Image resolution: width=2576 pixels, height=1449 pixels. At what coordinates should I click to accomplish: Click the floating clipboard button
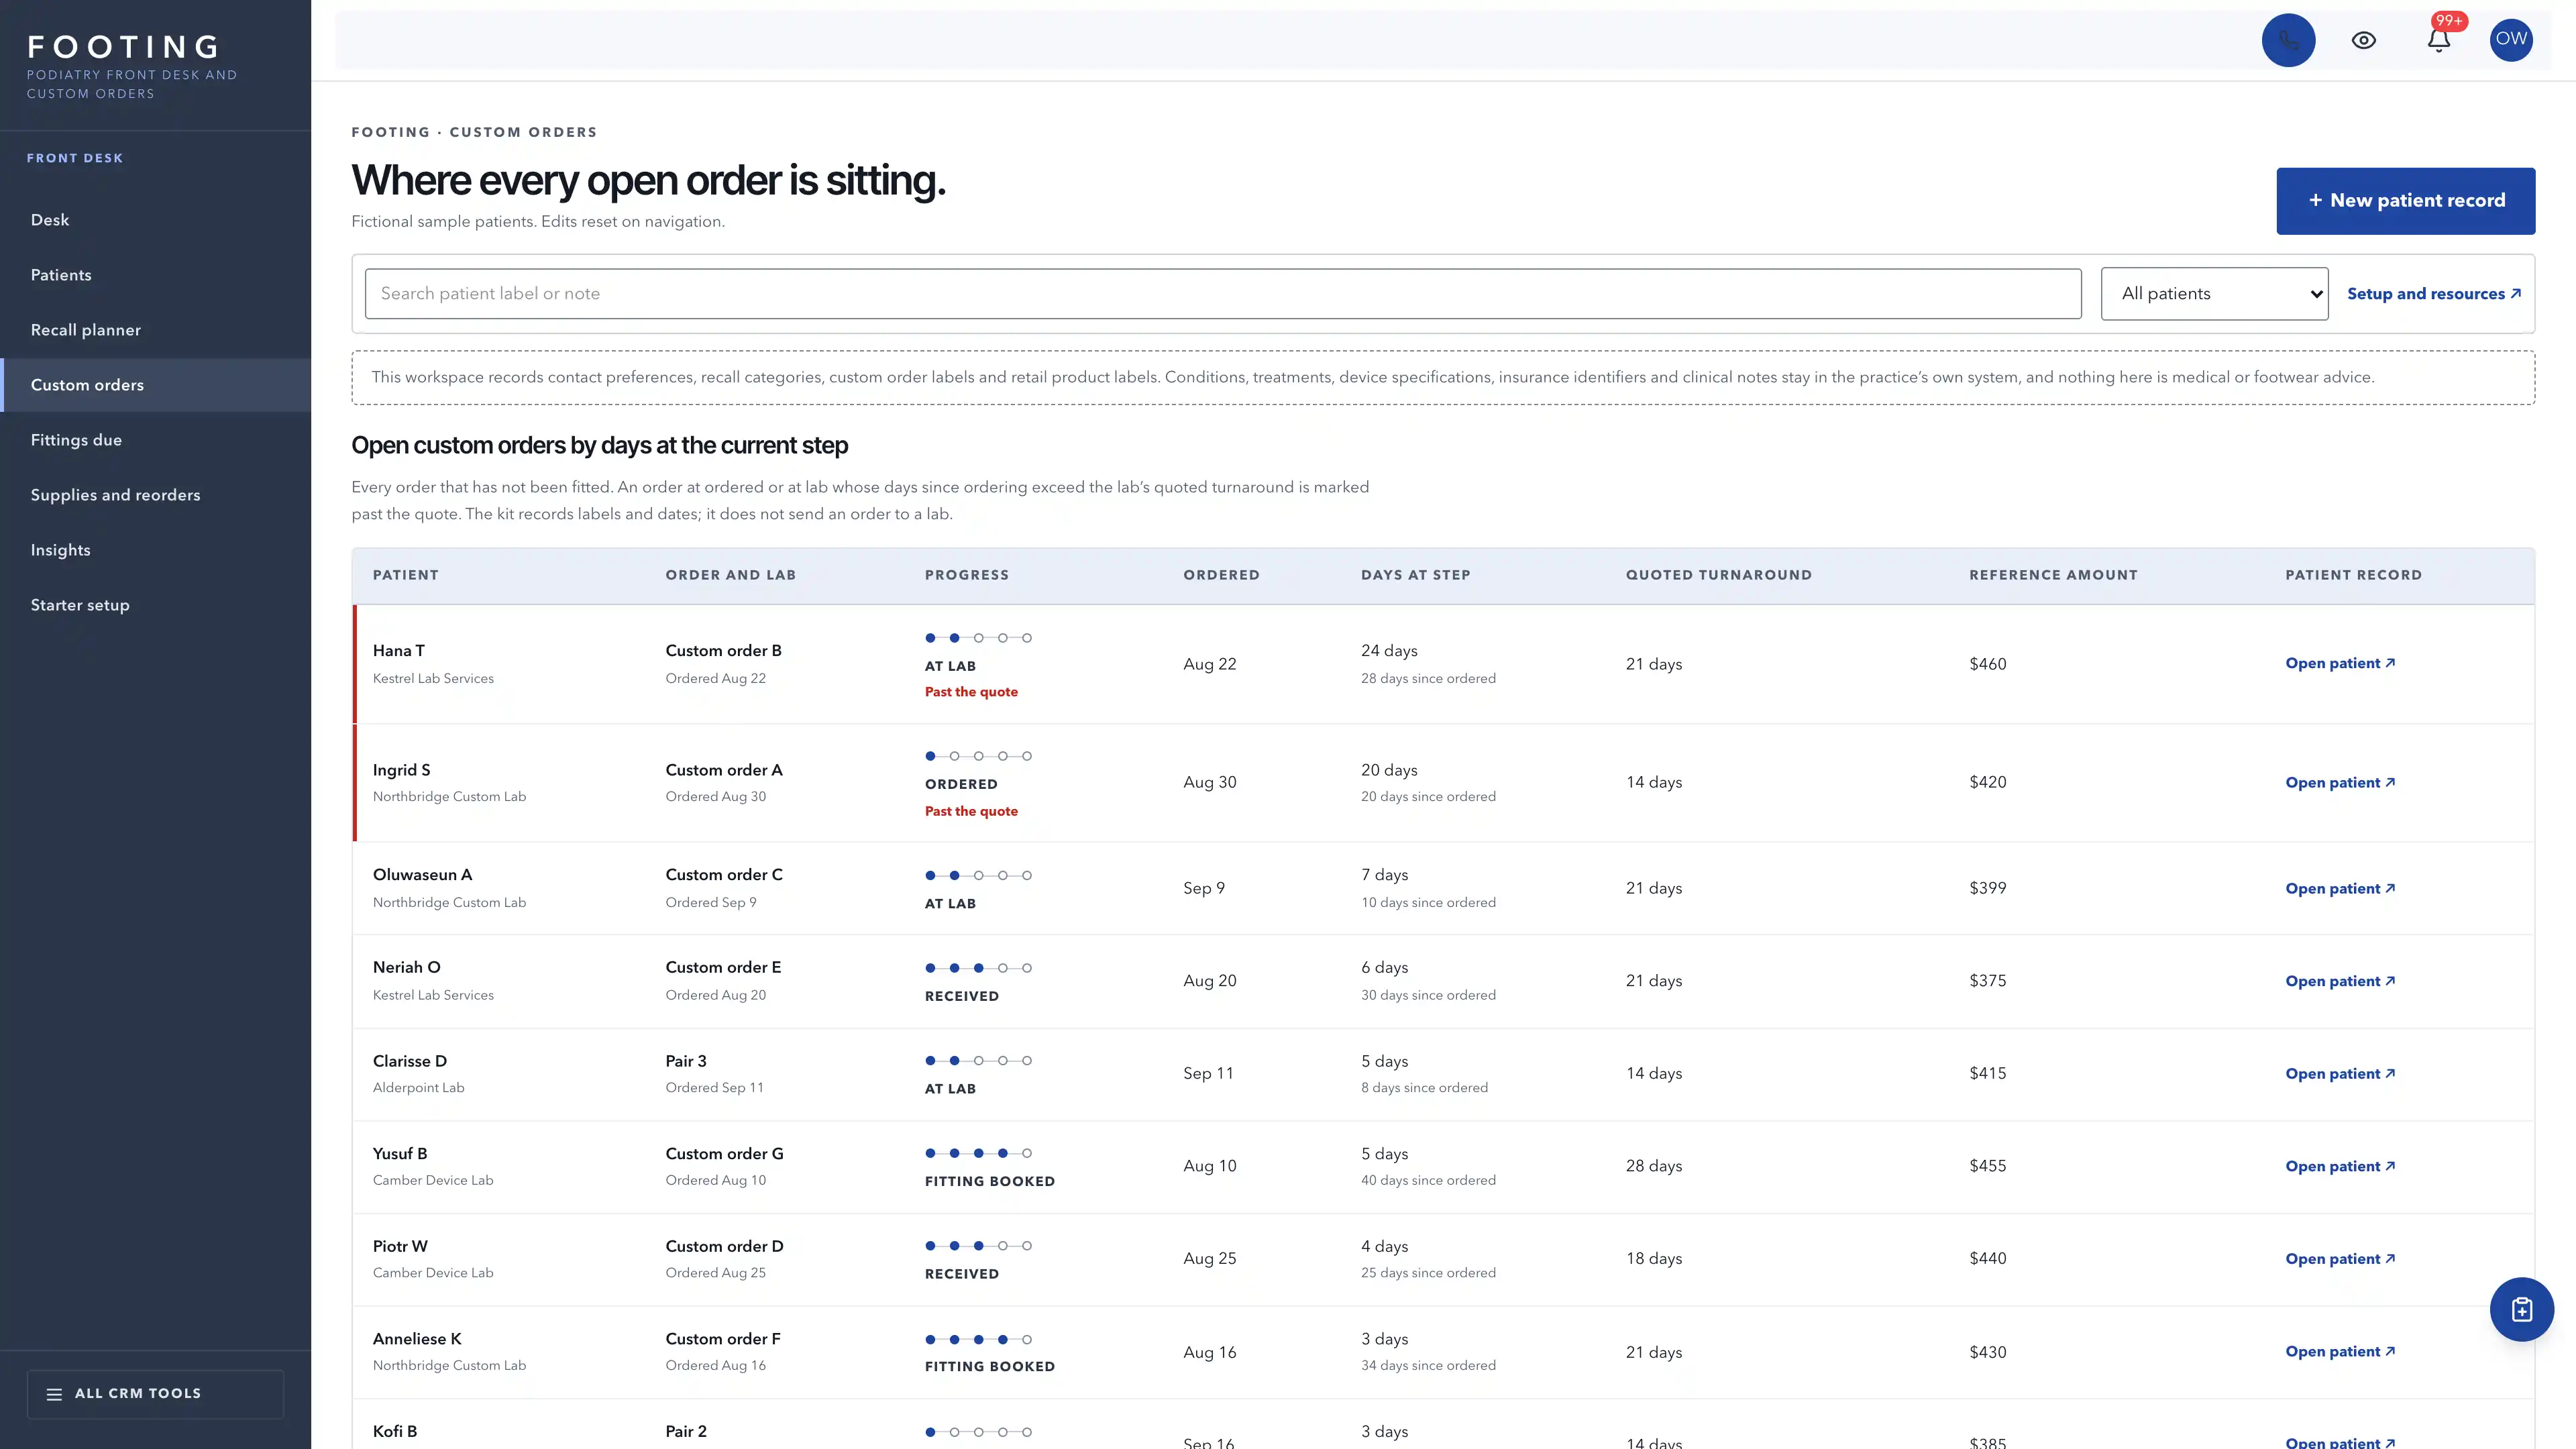pyautogui.click(x=2521, y=1309)
